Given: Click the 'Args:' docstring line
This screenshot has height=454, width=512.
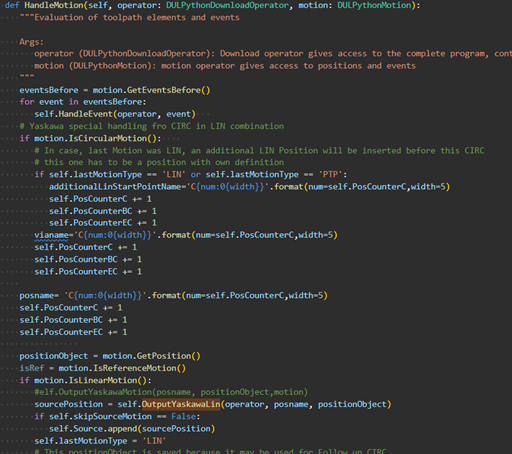Looking at the screenshot, I should point(32,42).
